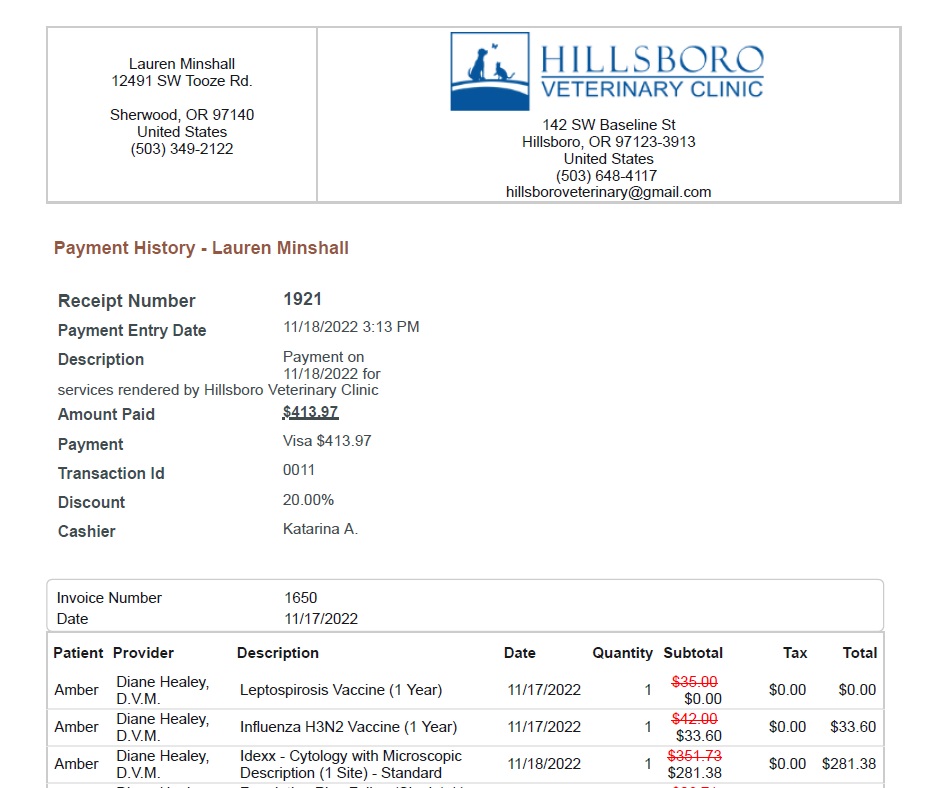The image size is (930, 788).
Task: Click the struck-through $42.00 price
Action: [695, 719]
